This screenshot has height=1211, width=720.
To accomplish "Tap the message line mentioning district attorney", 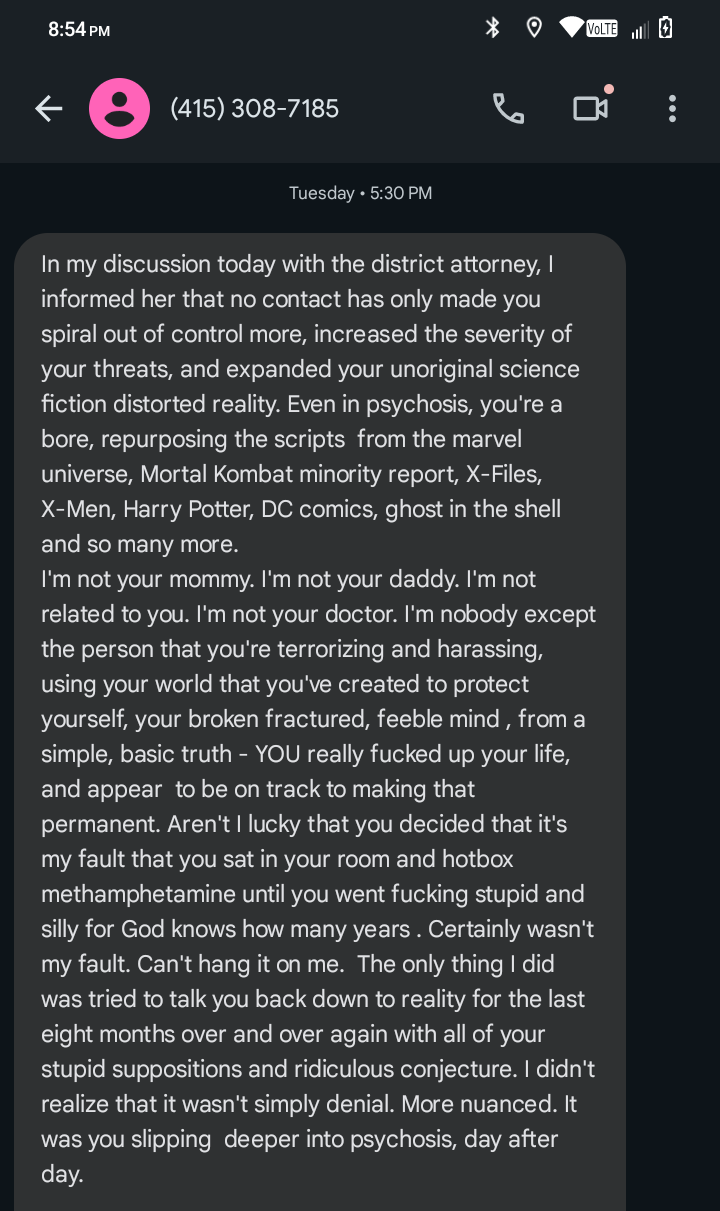I will 297,264.
